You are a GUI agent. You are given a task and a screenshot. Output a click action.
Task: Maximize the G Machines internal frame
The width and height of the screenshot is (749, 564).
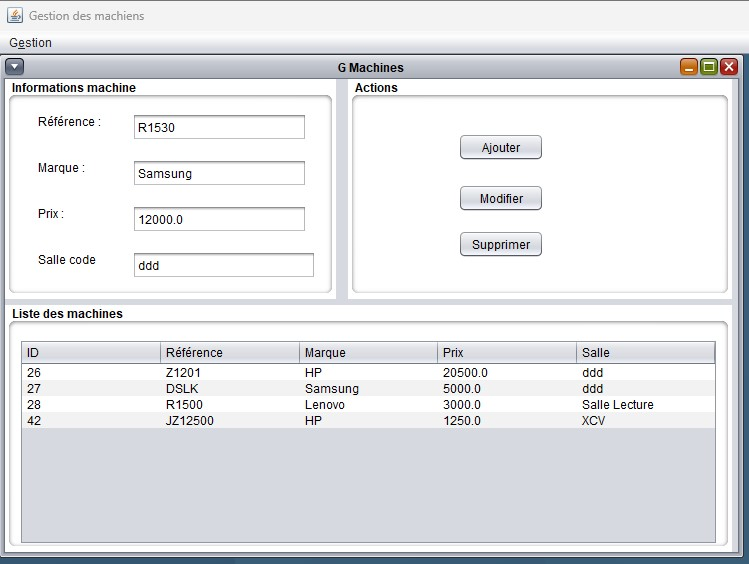tap(709, 67)
